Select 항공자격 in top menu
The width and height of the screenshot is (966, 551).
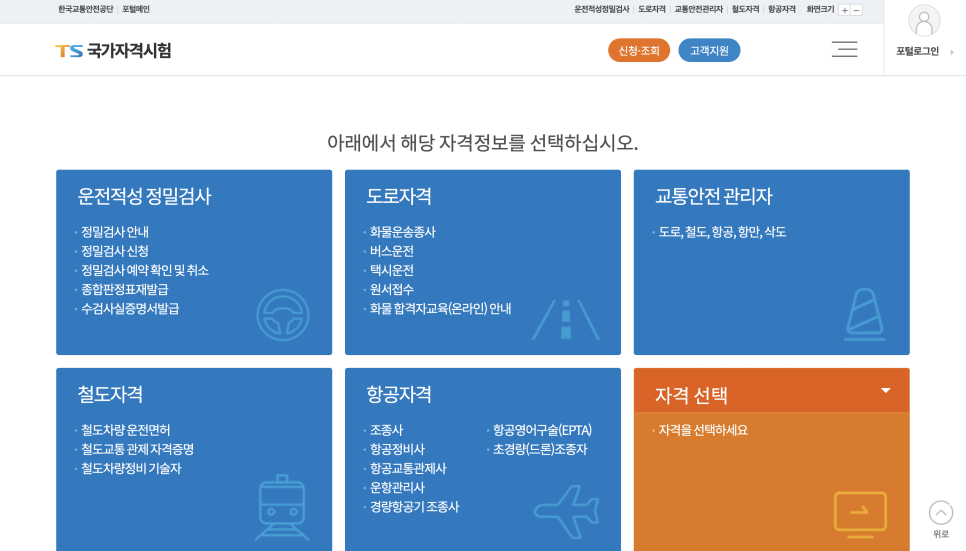coord(782,9)
